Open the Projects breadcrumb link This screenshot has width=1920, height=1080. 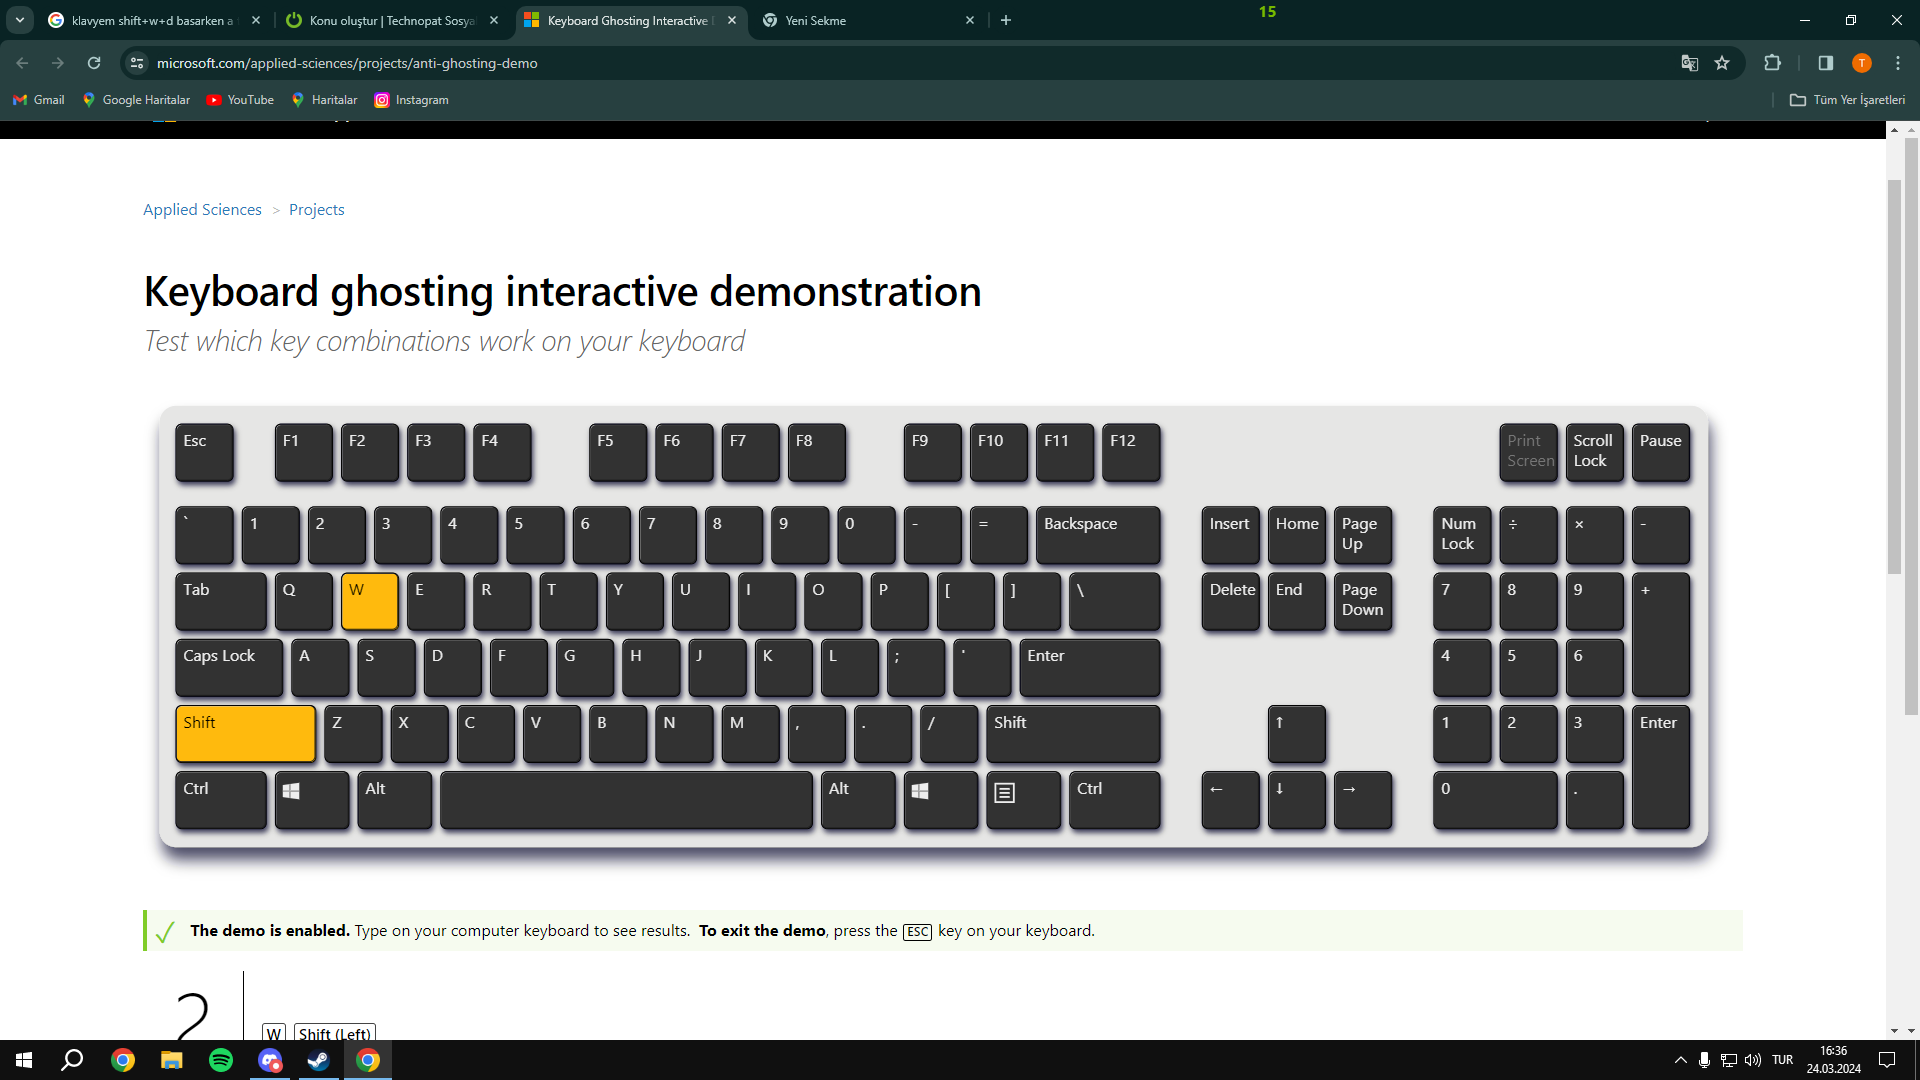[x=316, y=210]
